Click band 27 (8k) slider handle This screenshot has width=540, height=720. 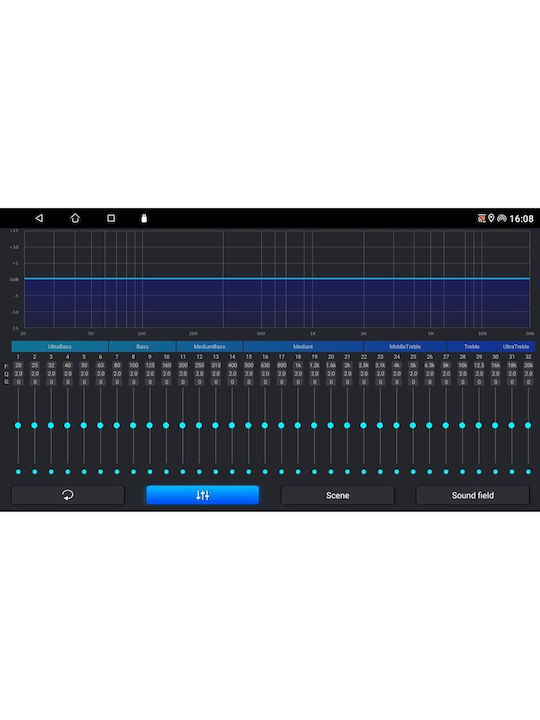(445, 425)
